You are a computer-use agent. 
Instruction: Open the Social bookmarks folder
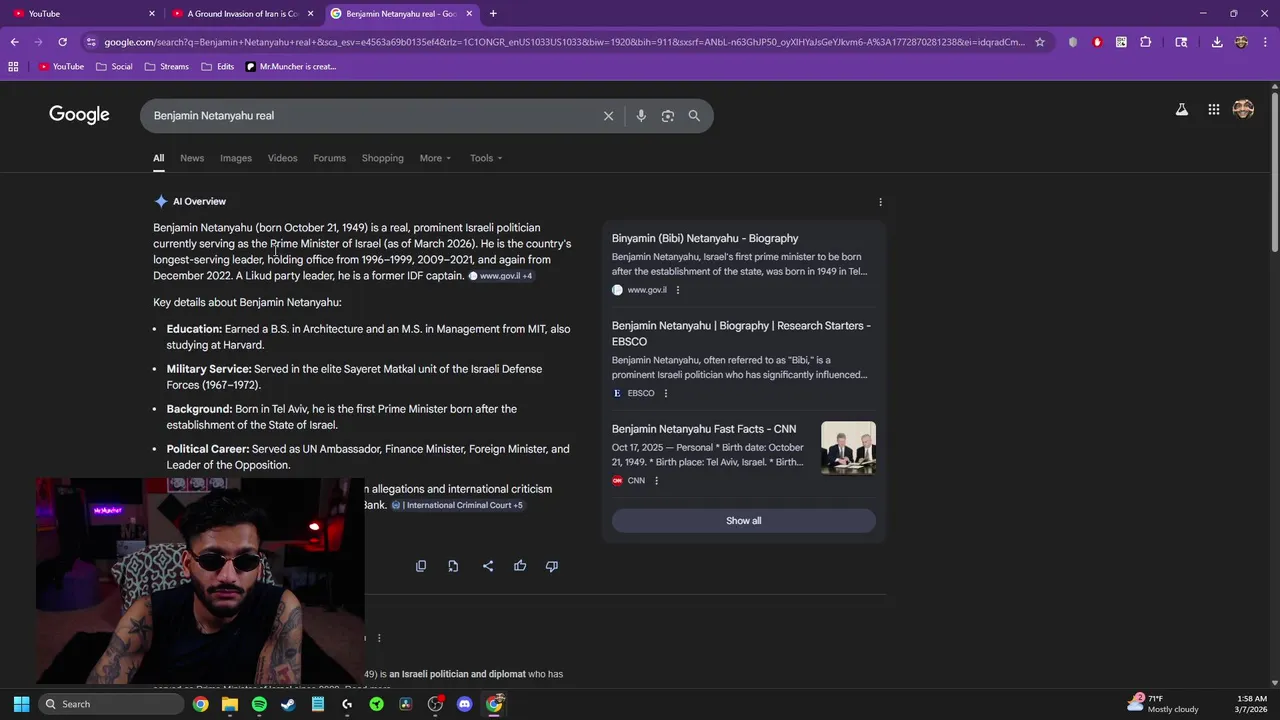[114, 67]
